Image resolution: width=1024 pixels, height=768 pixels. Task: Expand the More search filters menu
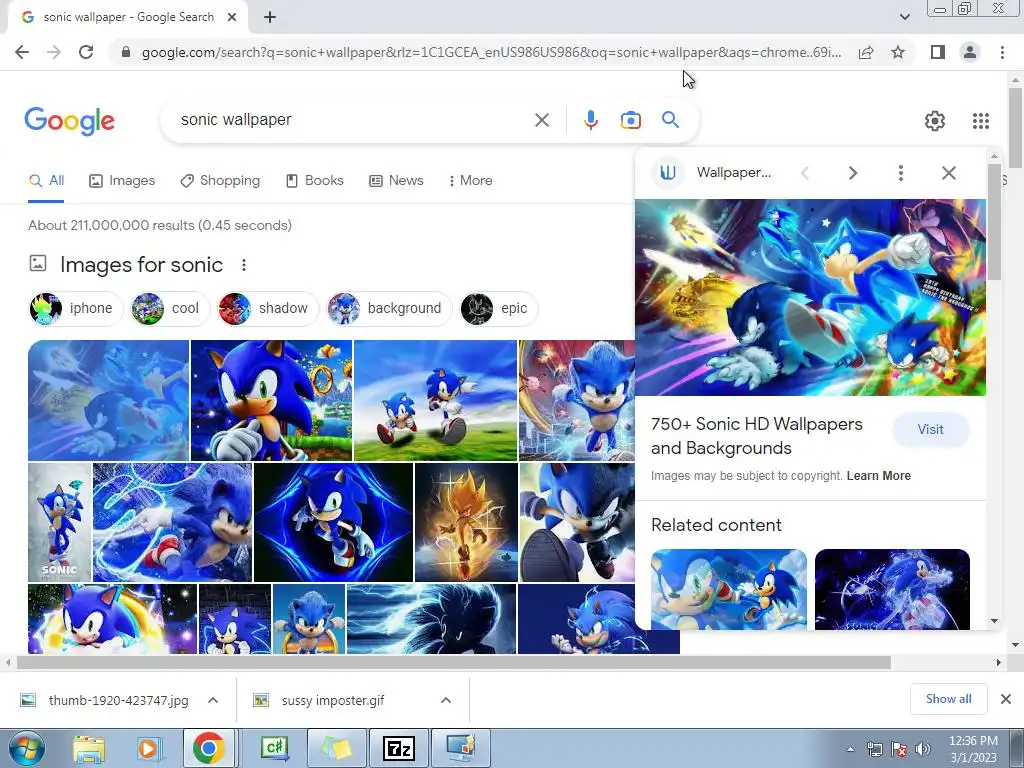coord(470,181)
